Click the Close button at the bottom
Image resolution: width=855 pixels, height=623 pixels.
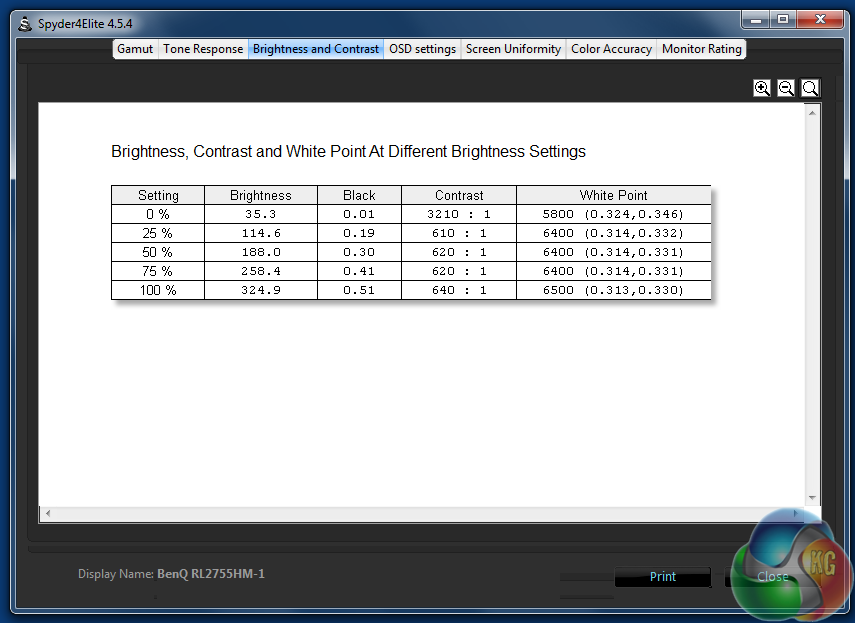(x=773, y=577)
